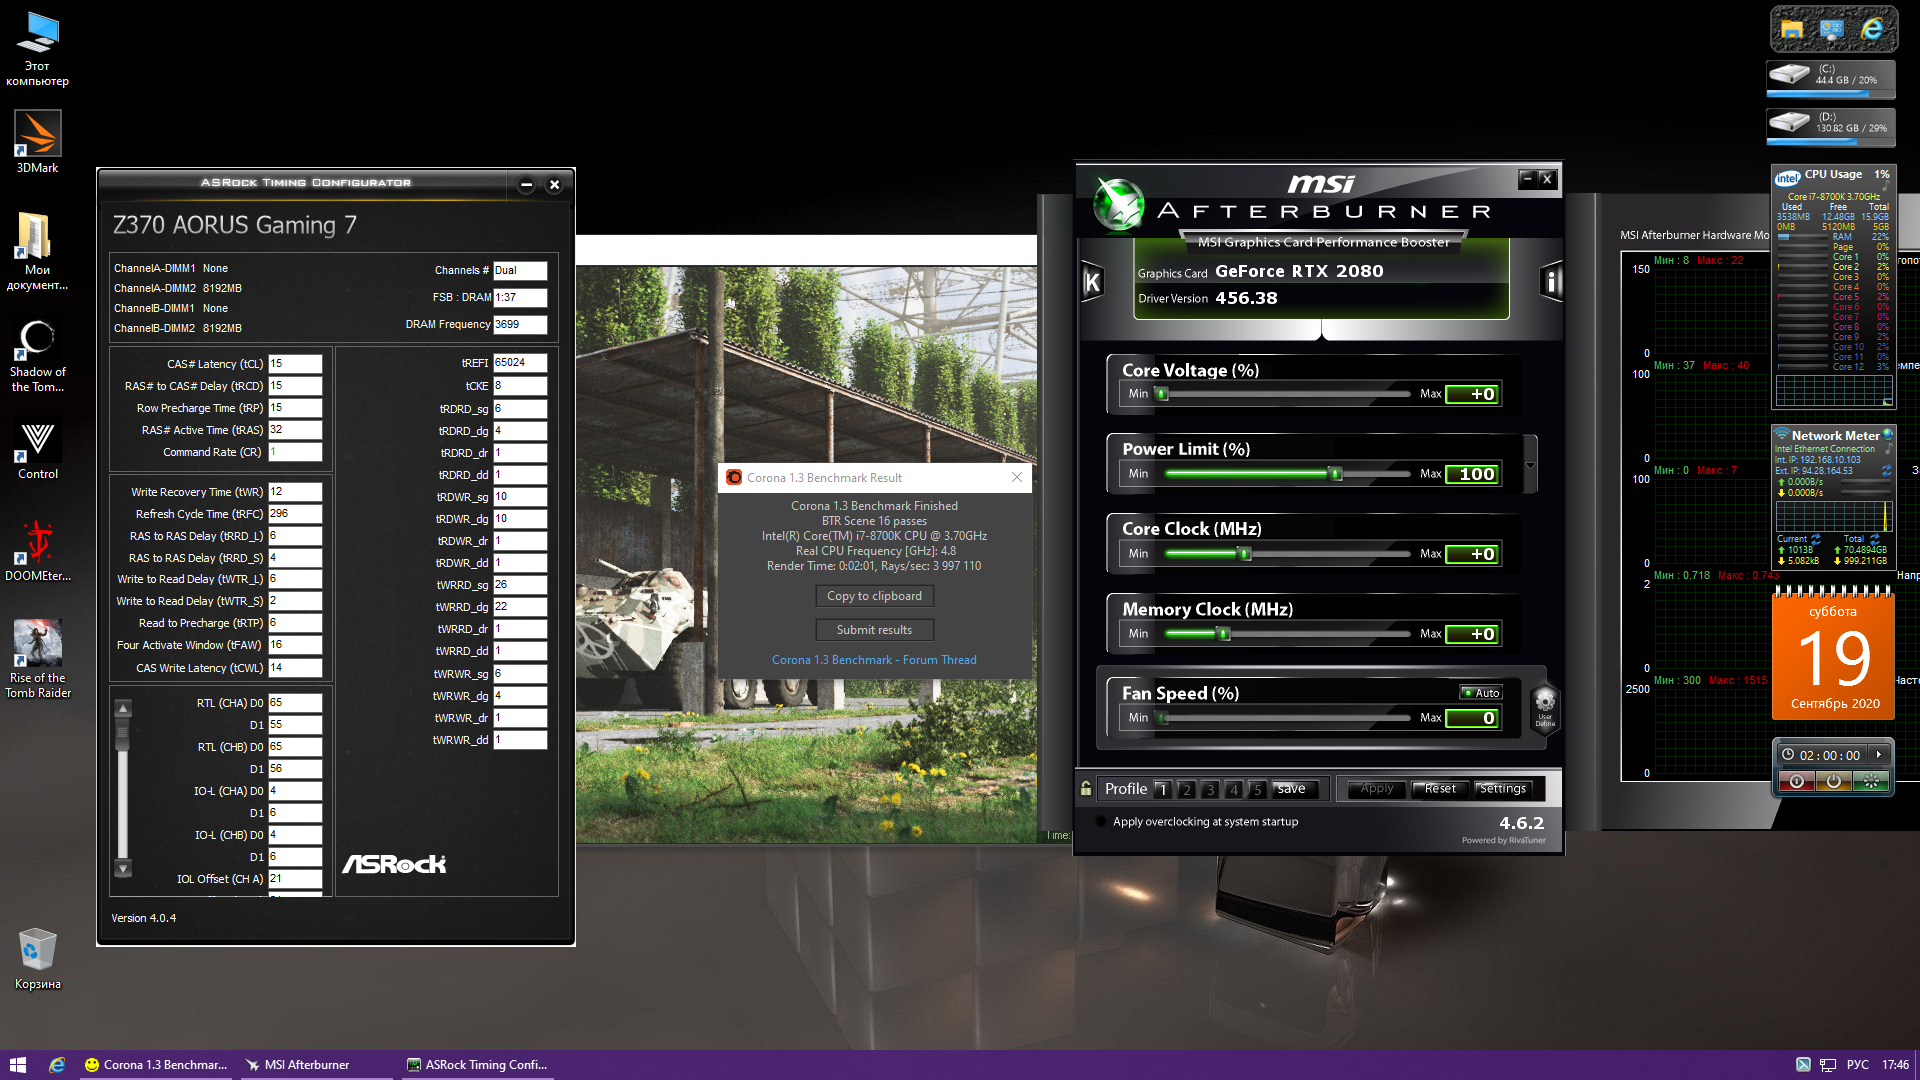
Task: Select profile slot 2
Action: pyautogui.click(x=1186, y=789)
